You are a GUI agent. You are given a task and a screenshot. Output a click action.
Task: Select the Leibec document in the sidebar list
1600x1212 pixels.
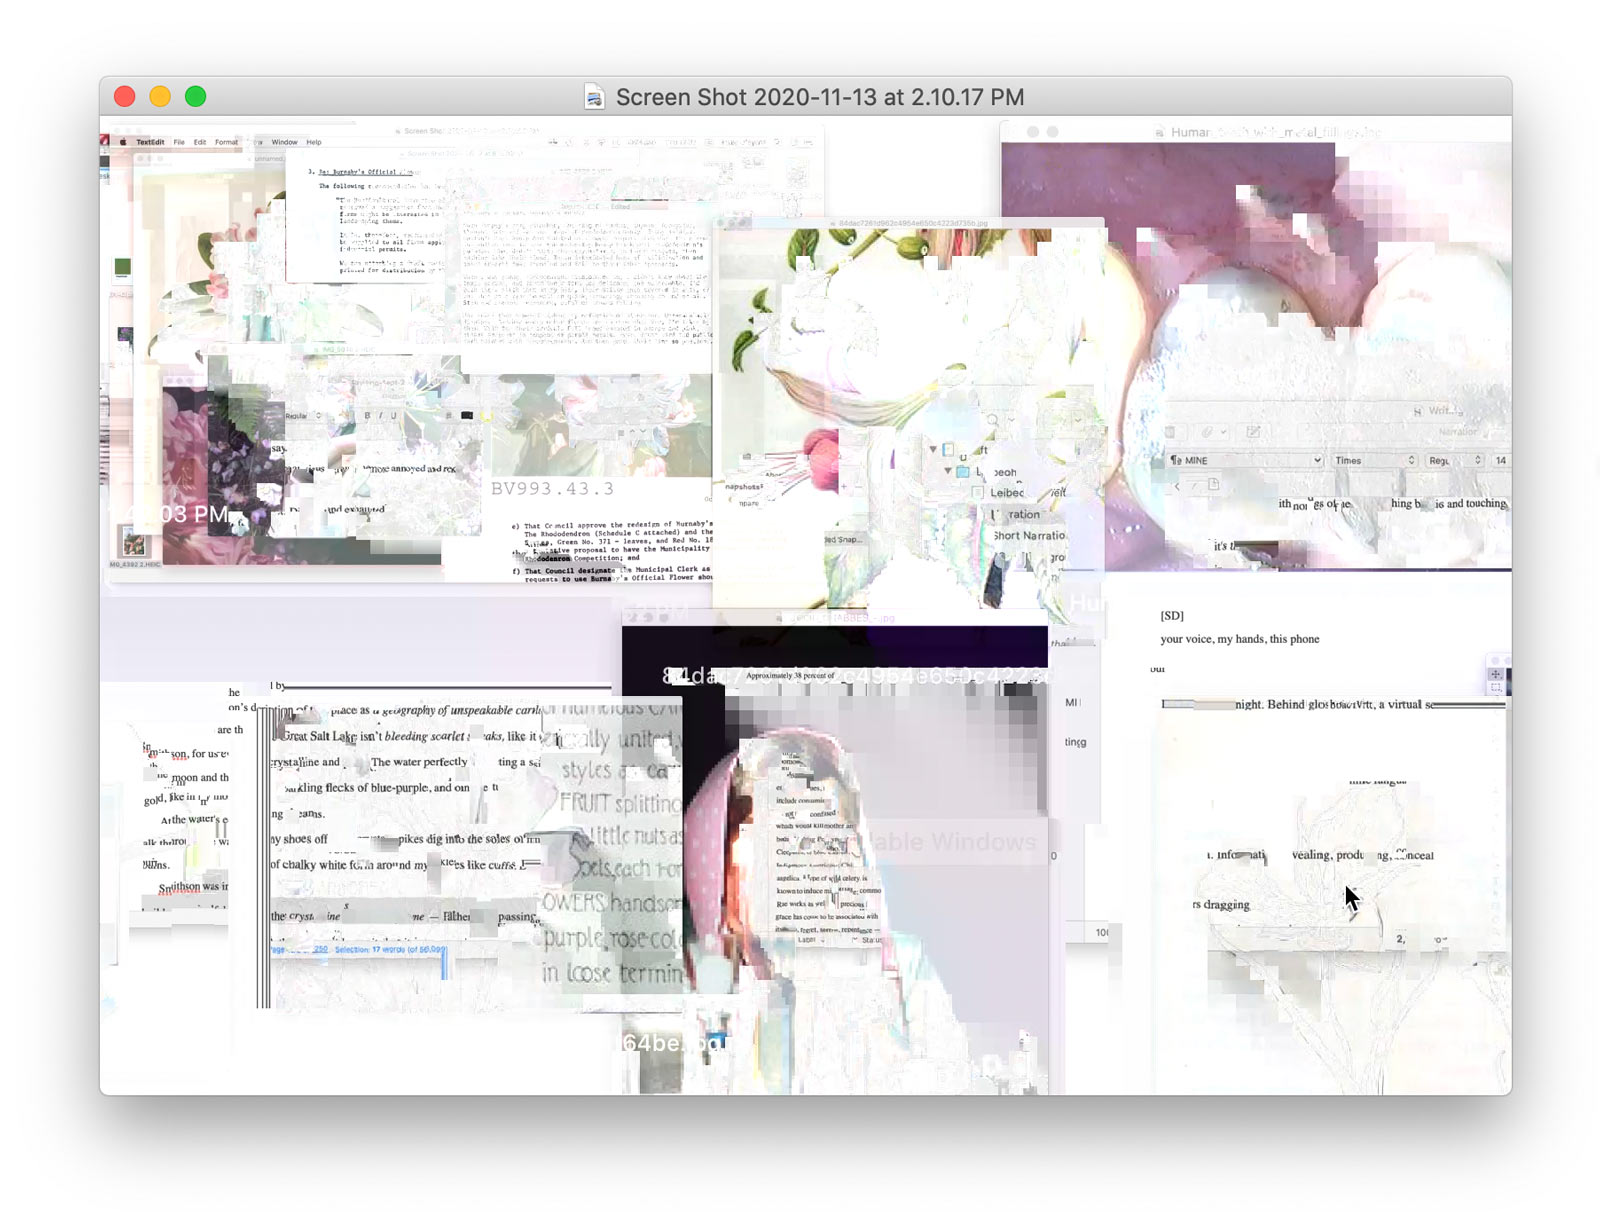[x=1006, y=493]
